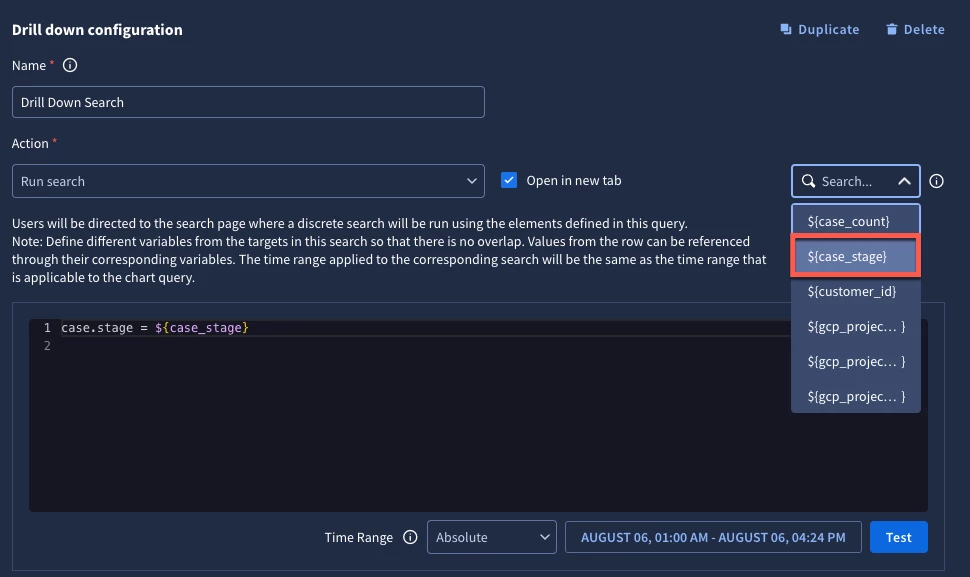The image size is (970, 577).
Task: Click the Duplicate button
Action: click(820, 30)
